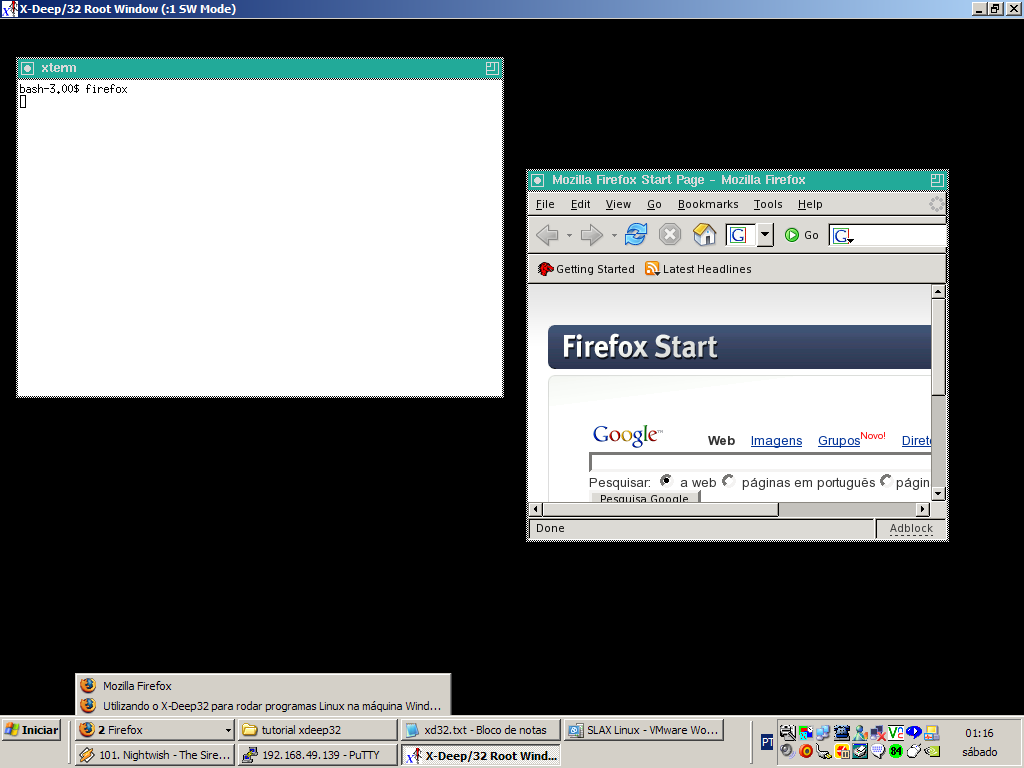Switch to 192.168.49.139 PuTTY taskbar button
Viewport: 1024px width, 768px height.
(317, 755)
